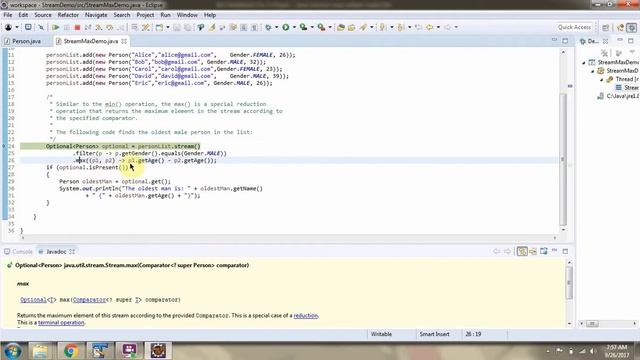Click the Step Into debug icon
Screen dimensions: 640x360
tap(99, 27)
